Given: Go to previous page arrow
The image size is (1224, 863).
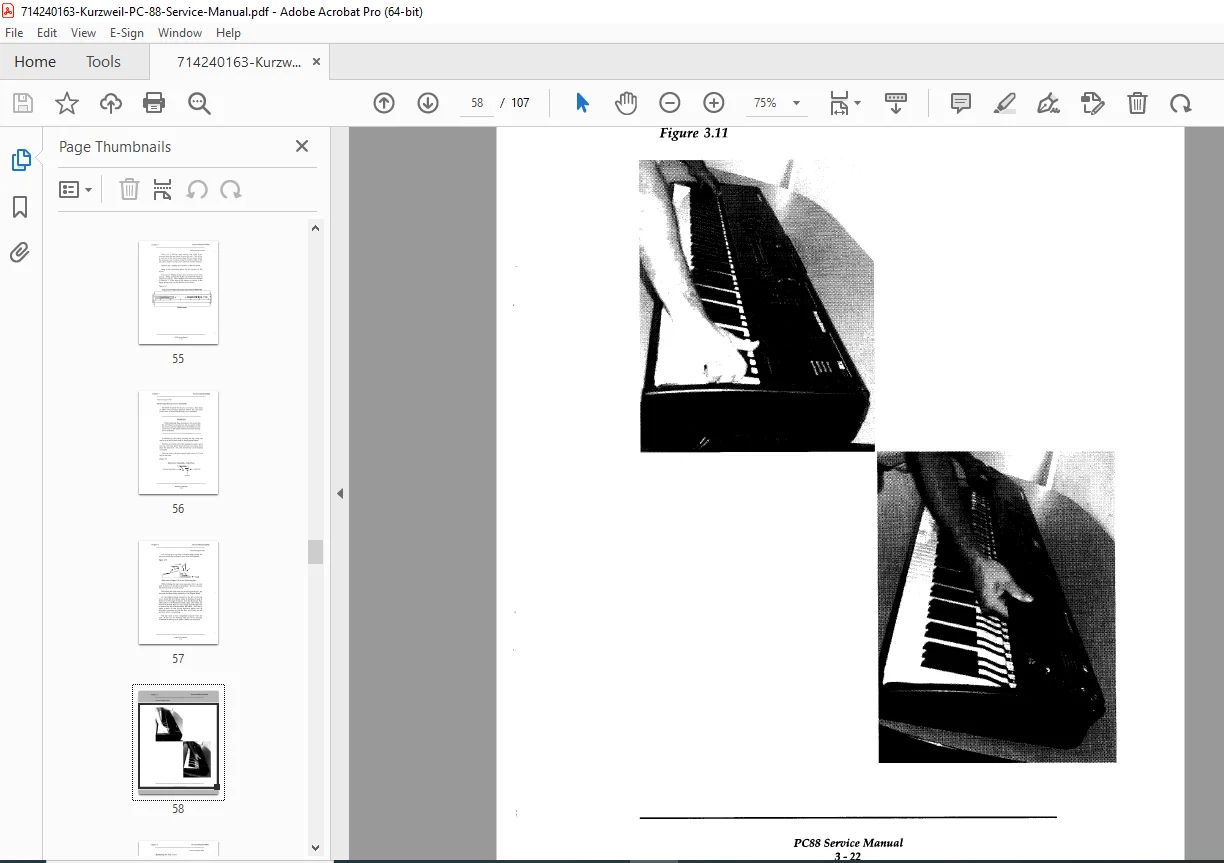Looking at the screenshot, I should 384,103.
